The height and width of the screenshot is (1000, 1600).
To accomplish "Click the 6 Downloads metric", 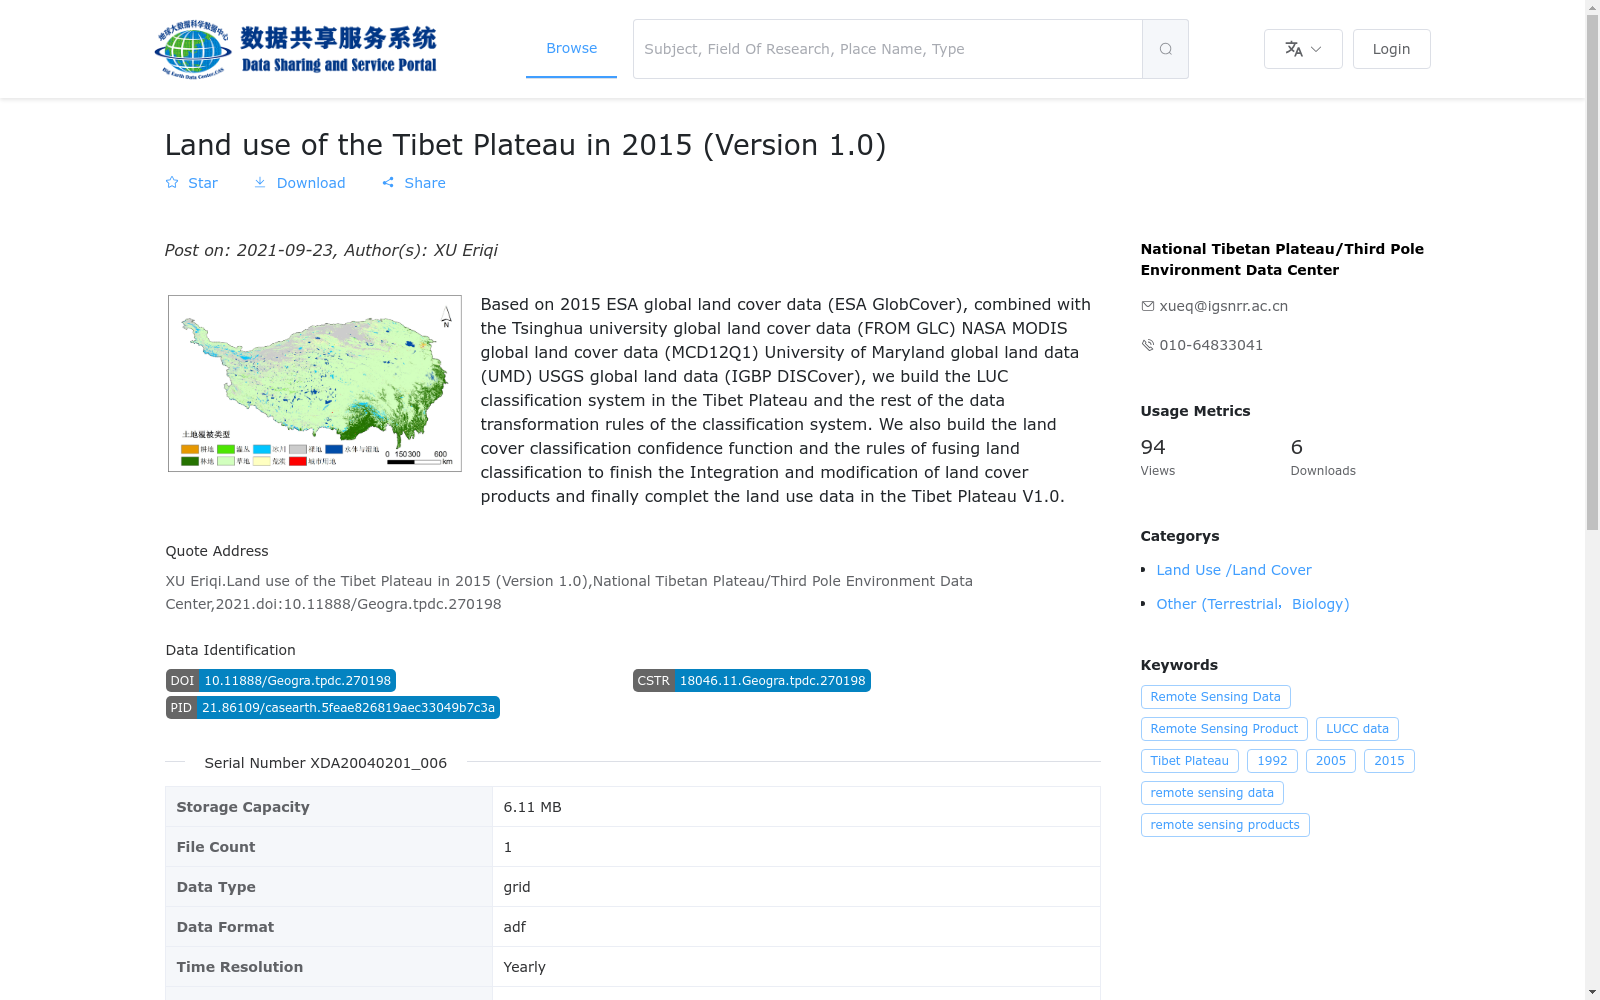I will coord(1323,457).
